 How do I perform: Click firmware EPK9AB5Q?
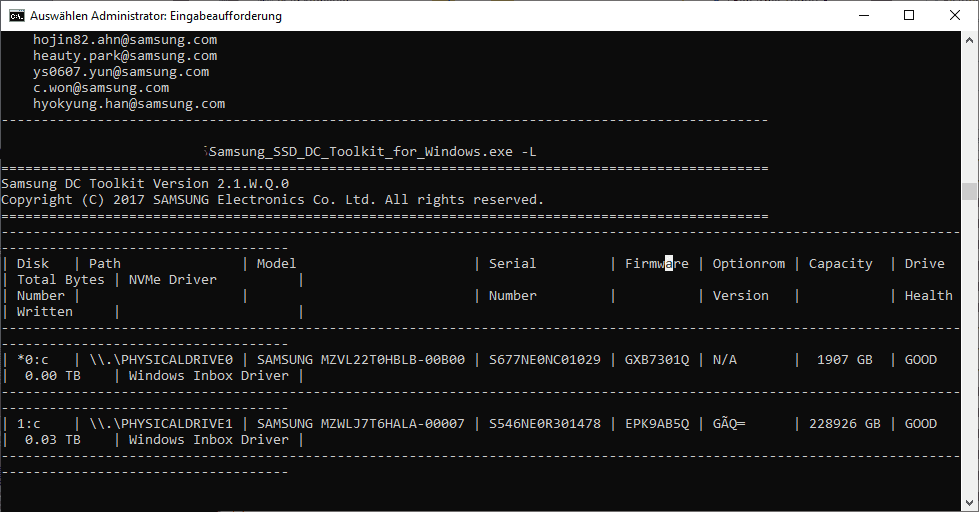(x=657, y=424)
